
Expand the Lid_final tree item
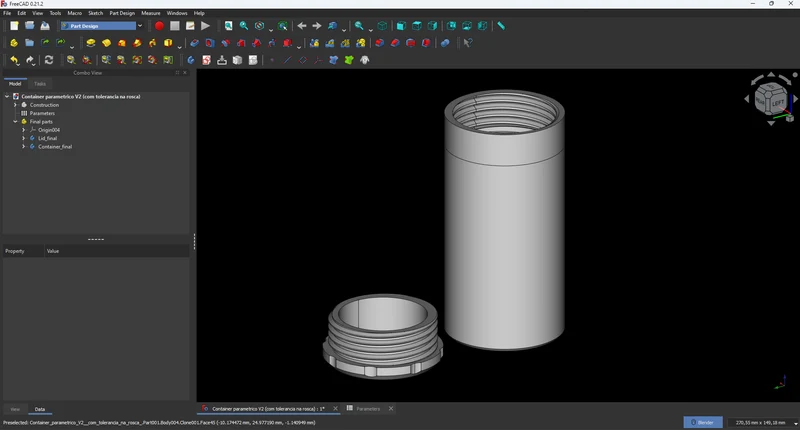(x=23, y=138)
